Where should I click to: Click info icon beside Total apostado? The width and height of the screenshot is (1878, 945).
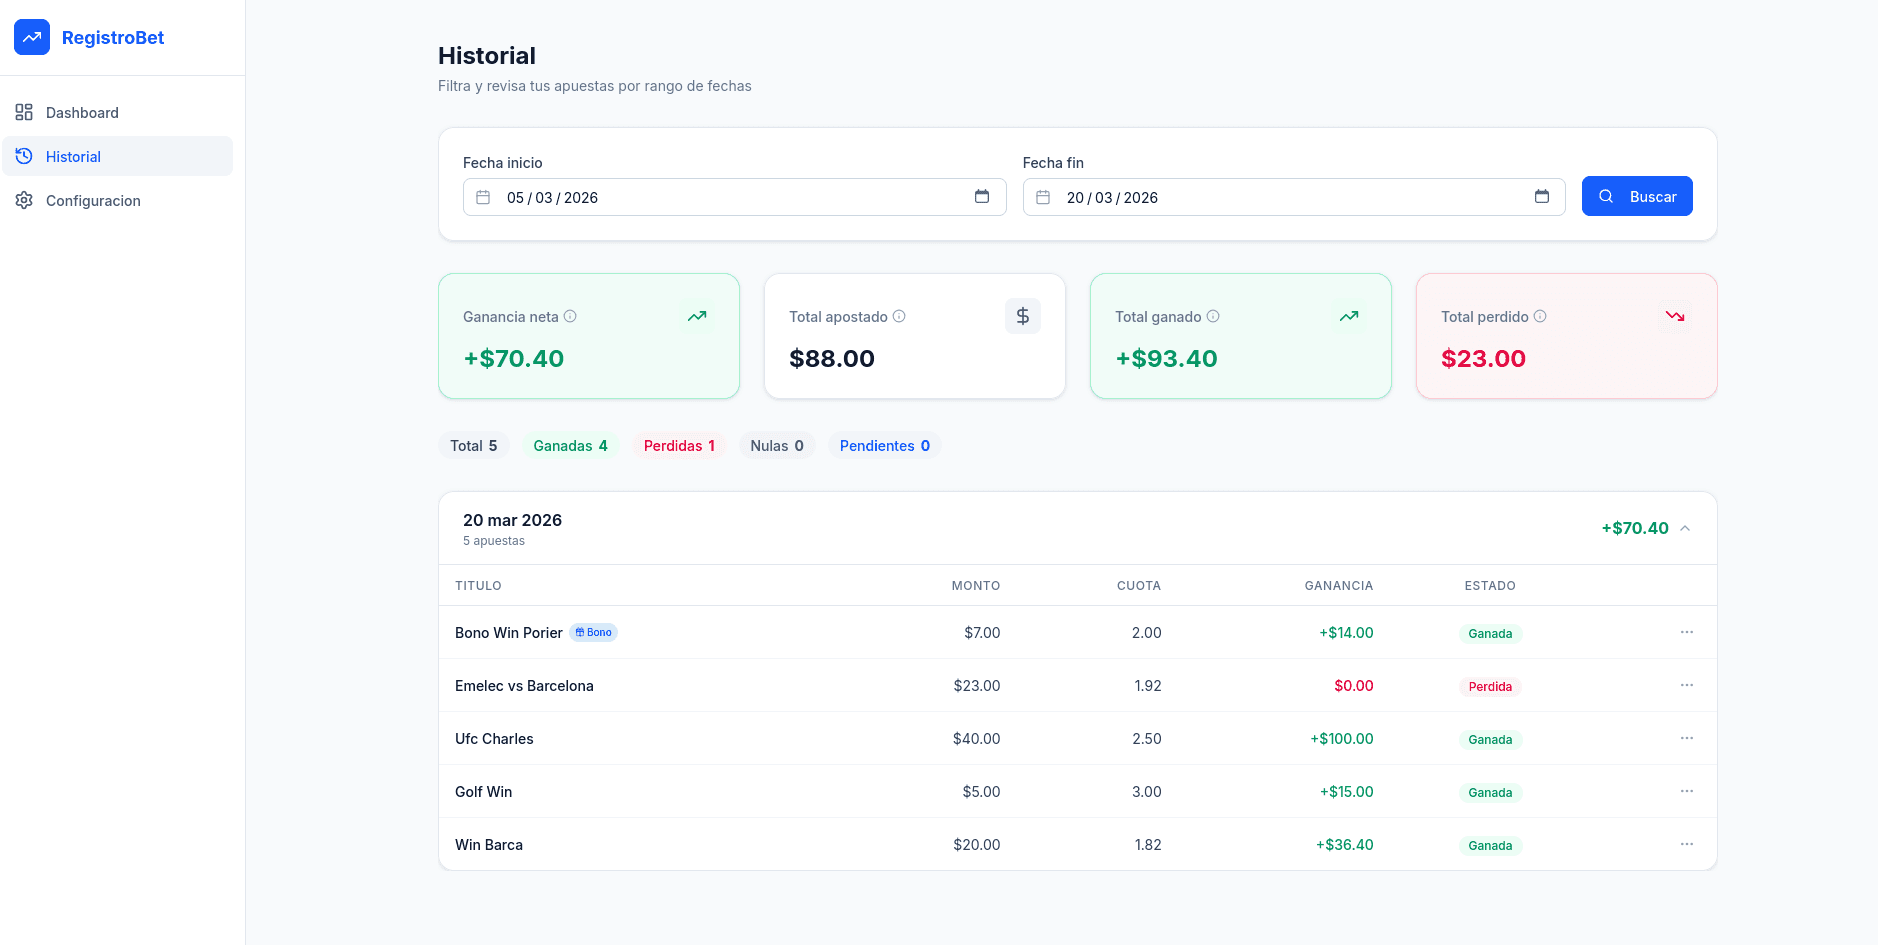[899, 316]
